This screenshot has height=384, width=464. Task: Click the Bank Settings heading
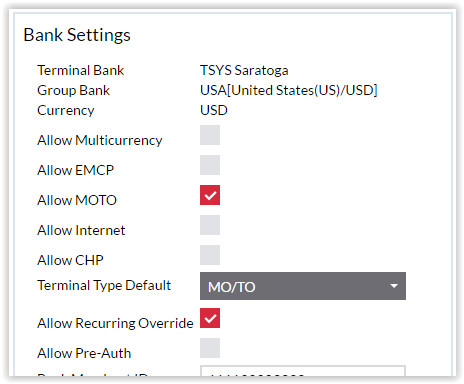pyautogui.click(x=77, y=35)
